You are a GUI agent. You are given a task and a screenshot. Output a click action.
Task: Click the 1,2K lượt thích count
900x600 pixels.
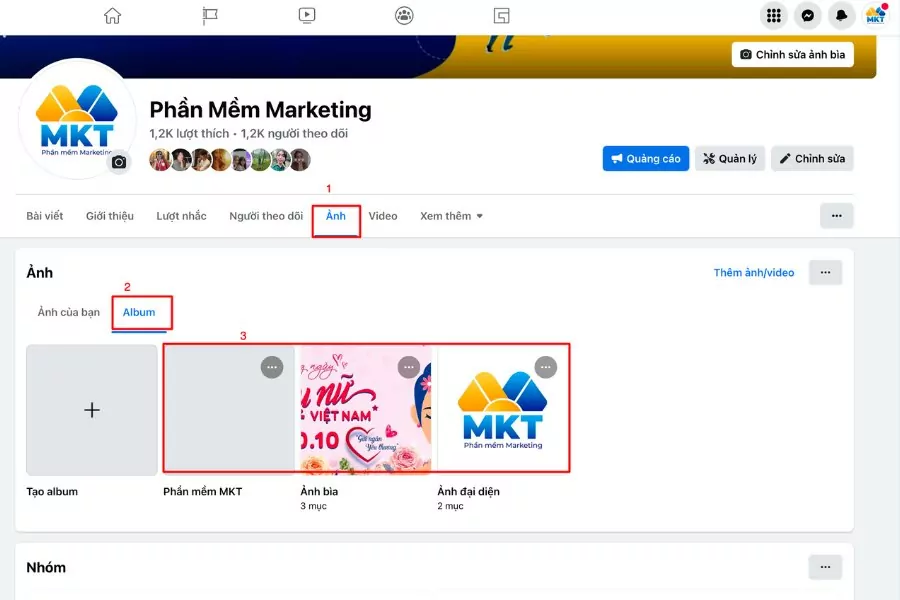(x=189, y=133)
